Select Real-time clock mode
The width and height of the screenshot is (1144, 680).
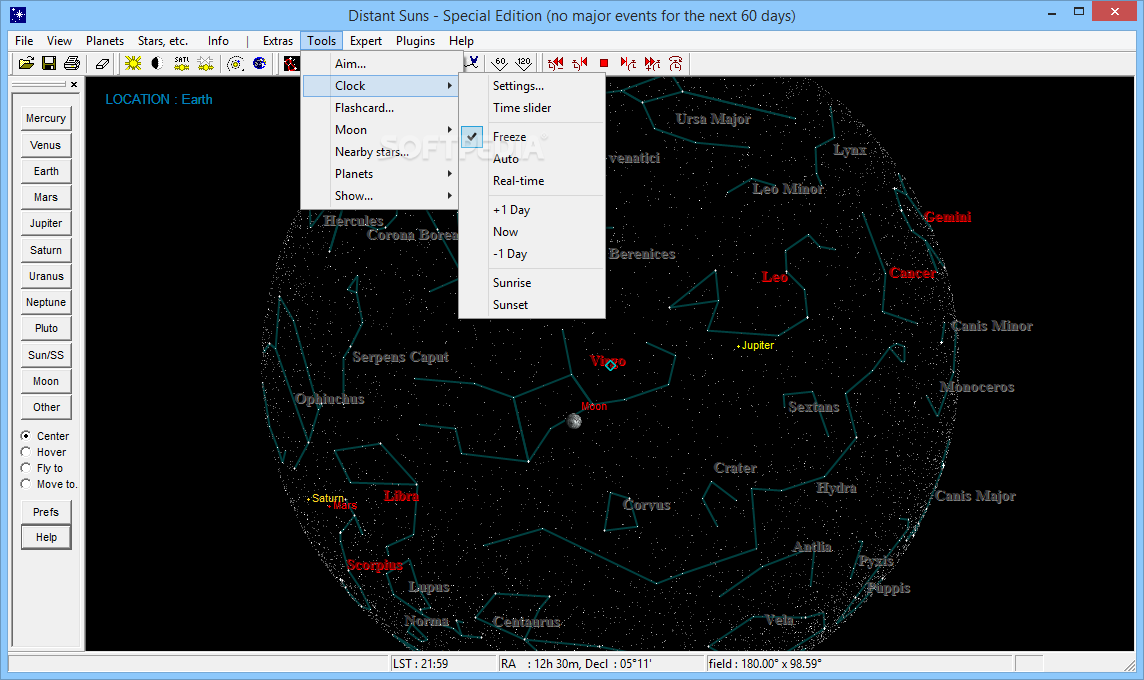click(x=532, y=180)
